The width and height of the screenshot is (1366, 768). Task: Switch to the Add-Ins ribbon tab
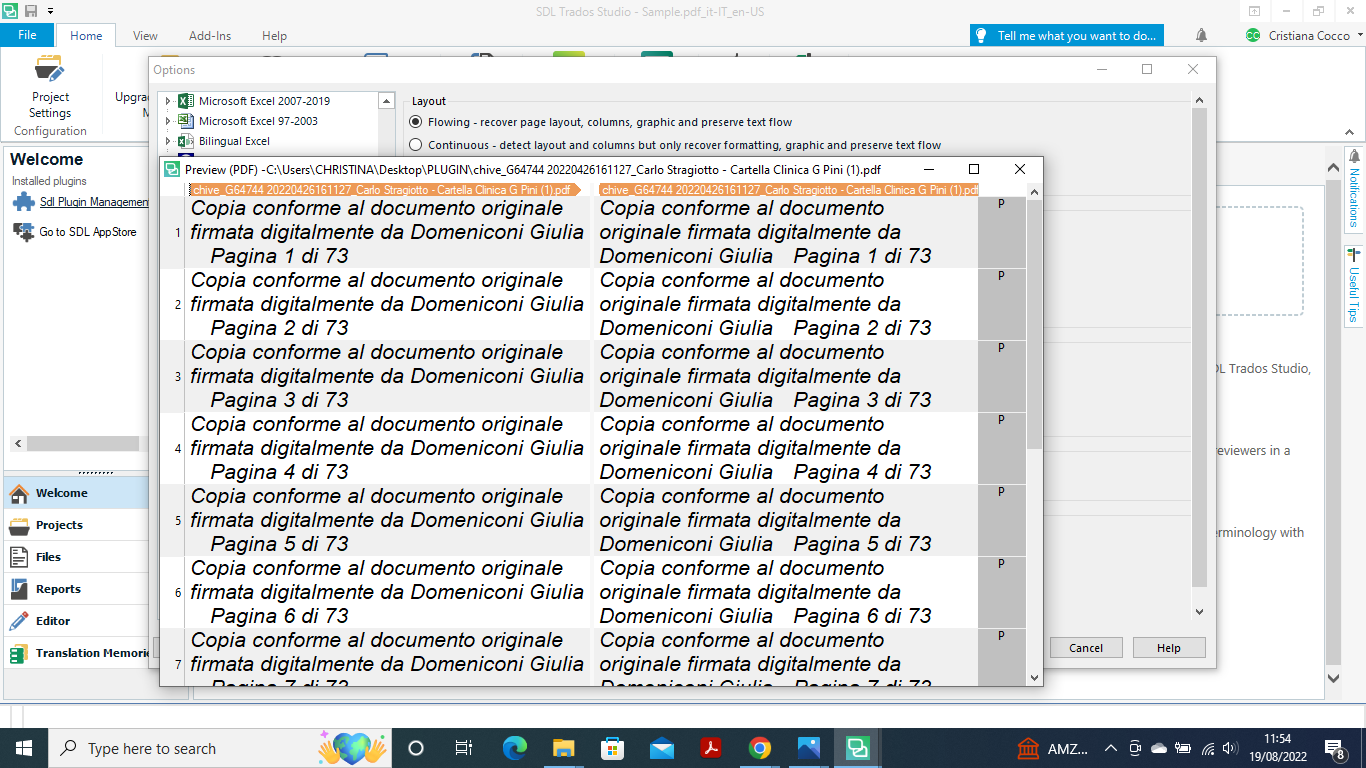(210, 36)
